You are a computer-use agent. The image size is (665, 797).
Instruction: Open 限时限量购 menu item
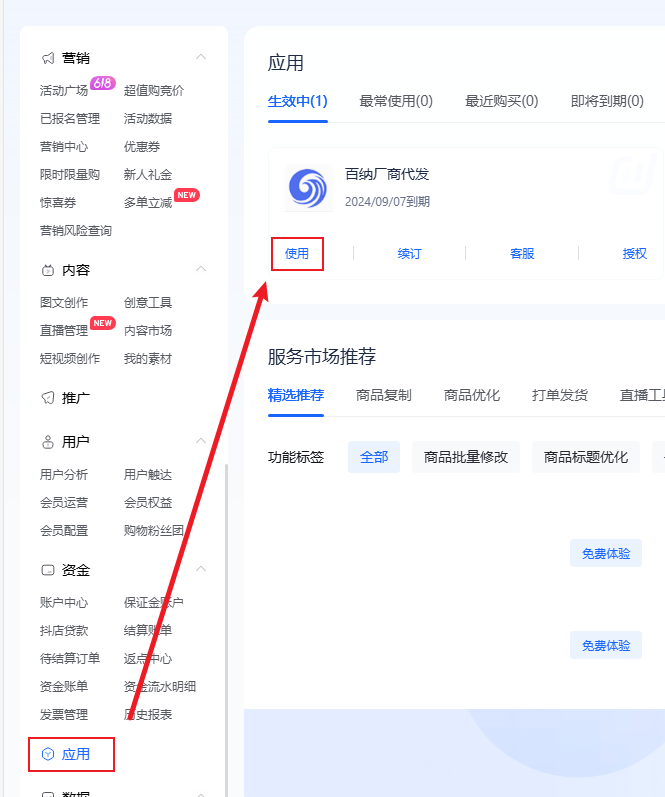(70, 175)
